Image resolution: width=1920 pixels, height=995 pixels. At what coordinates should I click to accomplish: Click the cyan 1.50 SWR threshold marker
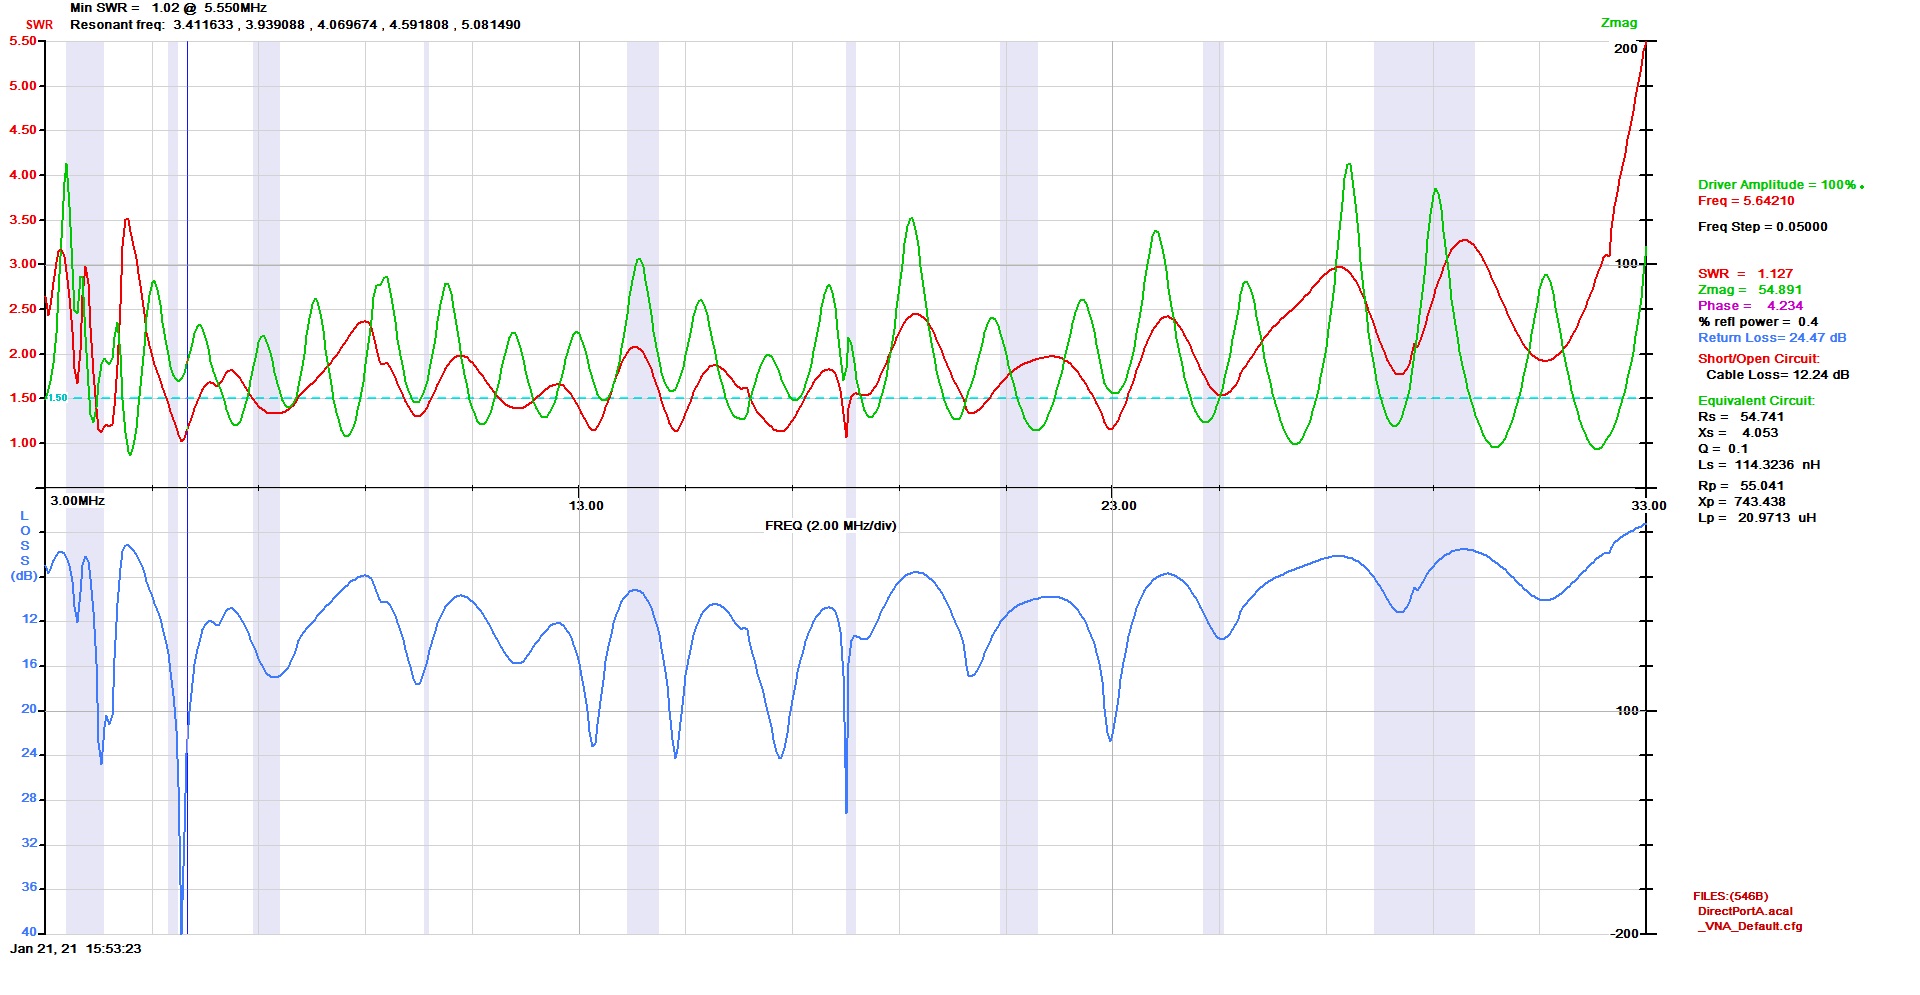[x=58, y=398]
